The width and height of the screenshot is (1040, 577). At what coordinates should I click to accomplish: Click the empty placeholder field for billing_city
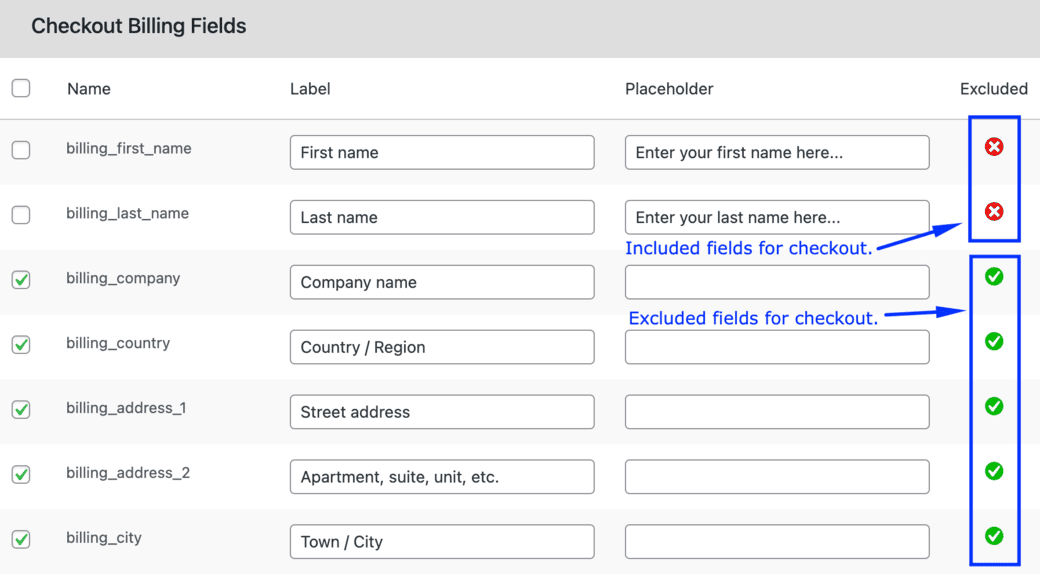coord(777,542)
